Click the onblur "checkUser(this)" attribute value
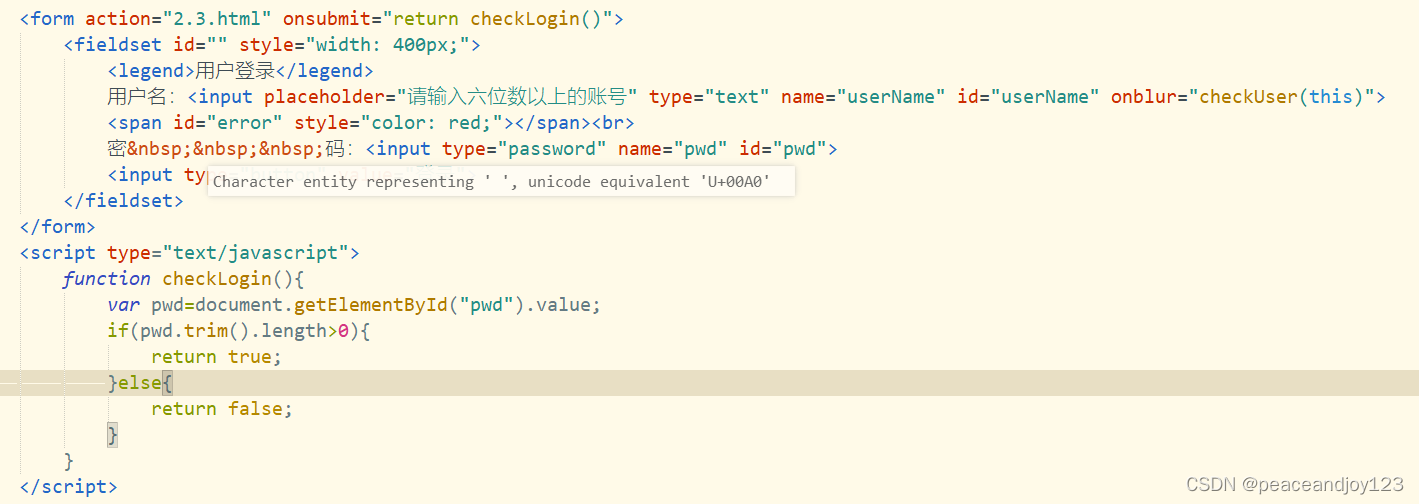1419x504 pixels. (x=1281, y=97)
